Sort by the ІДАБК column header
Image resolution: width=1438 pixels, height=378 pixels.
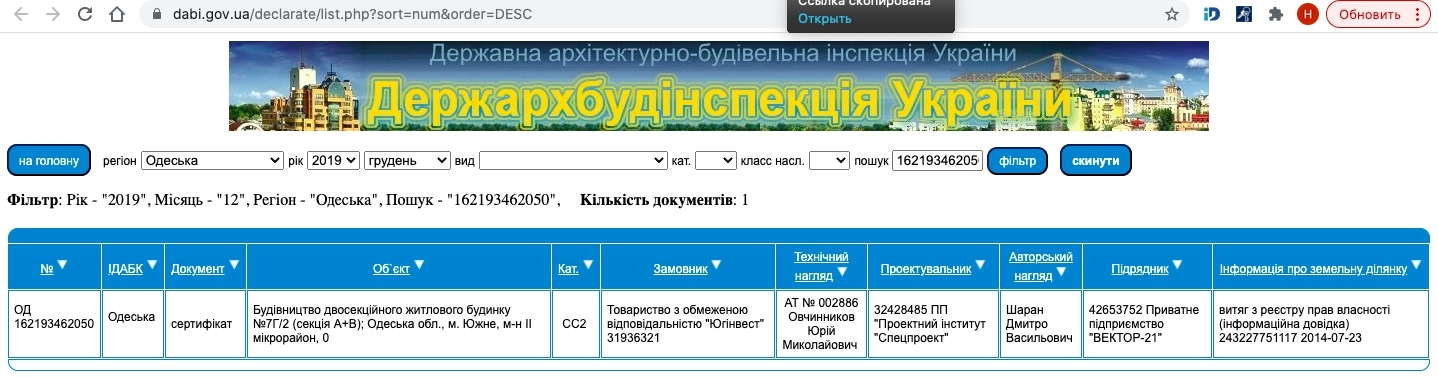pos(125,269)
